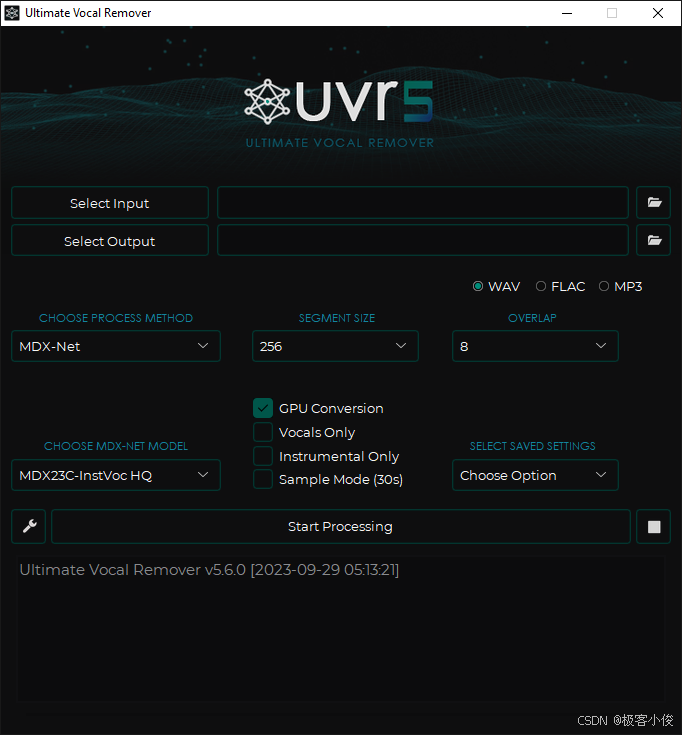Click the Start Processing button
Screen dimensions: 682x735
point(341,526)
